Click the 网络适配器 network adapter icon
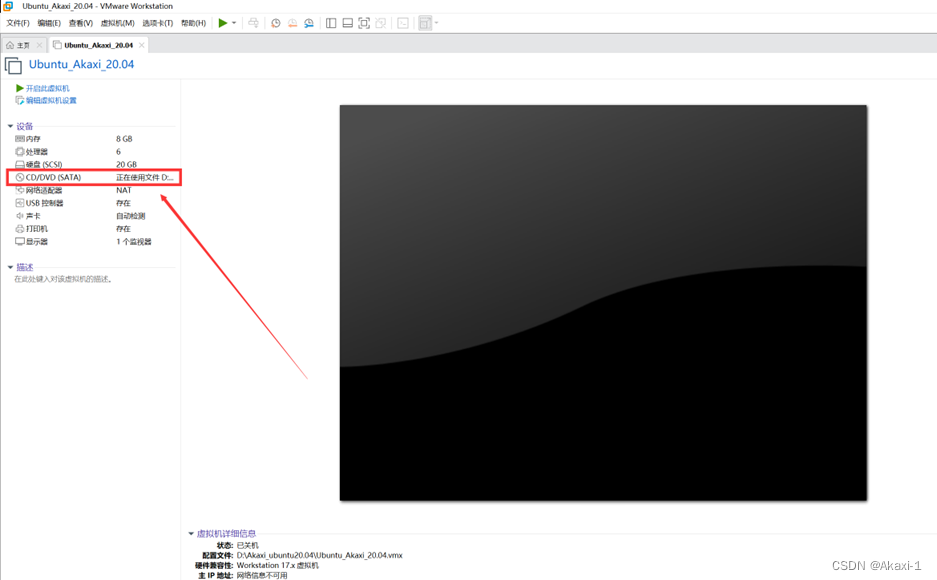The image size is (937, 580). tap(20, 190)
